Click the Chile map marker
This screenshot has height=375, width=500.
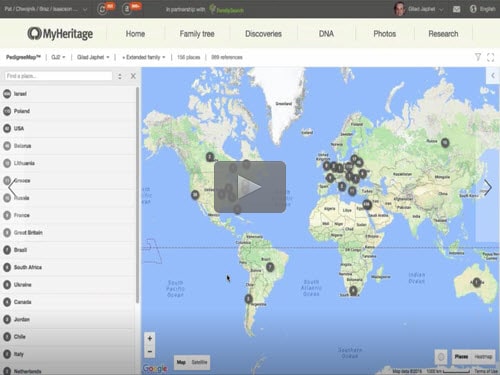(248, 299)
